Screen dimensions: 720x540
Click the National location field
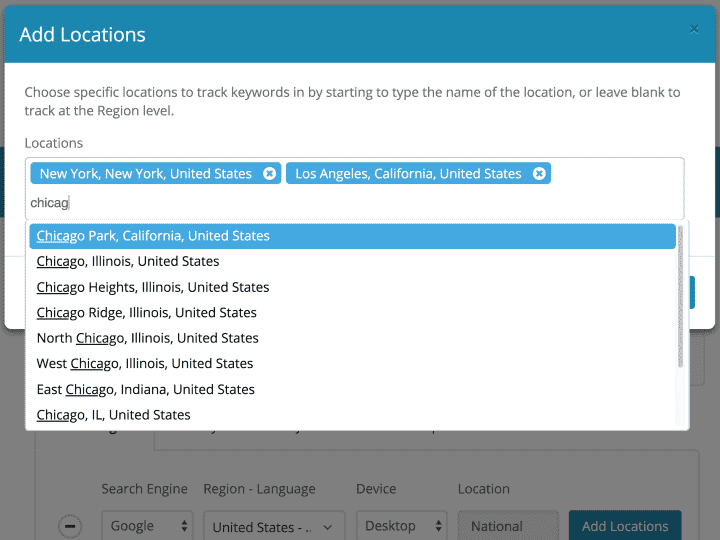[x=508, y=526]
